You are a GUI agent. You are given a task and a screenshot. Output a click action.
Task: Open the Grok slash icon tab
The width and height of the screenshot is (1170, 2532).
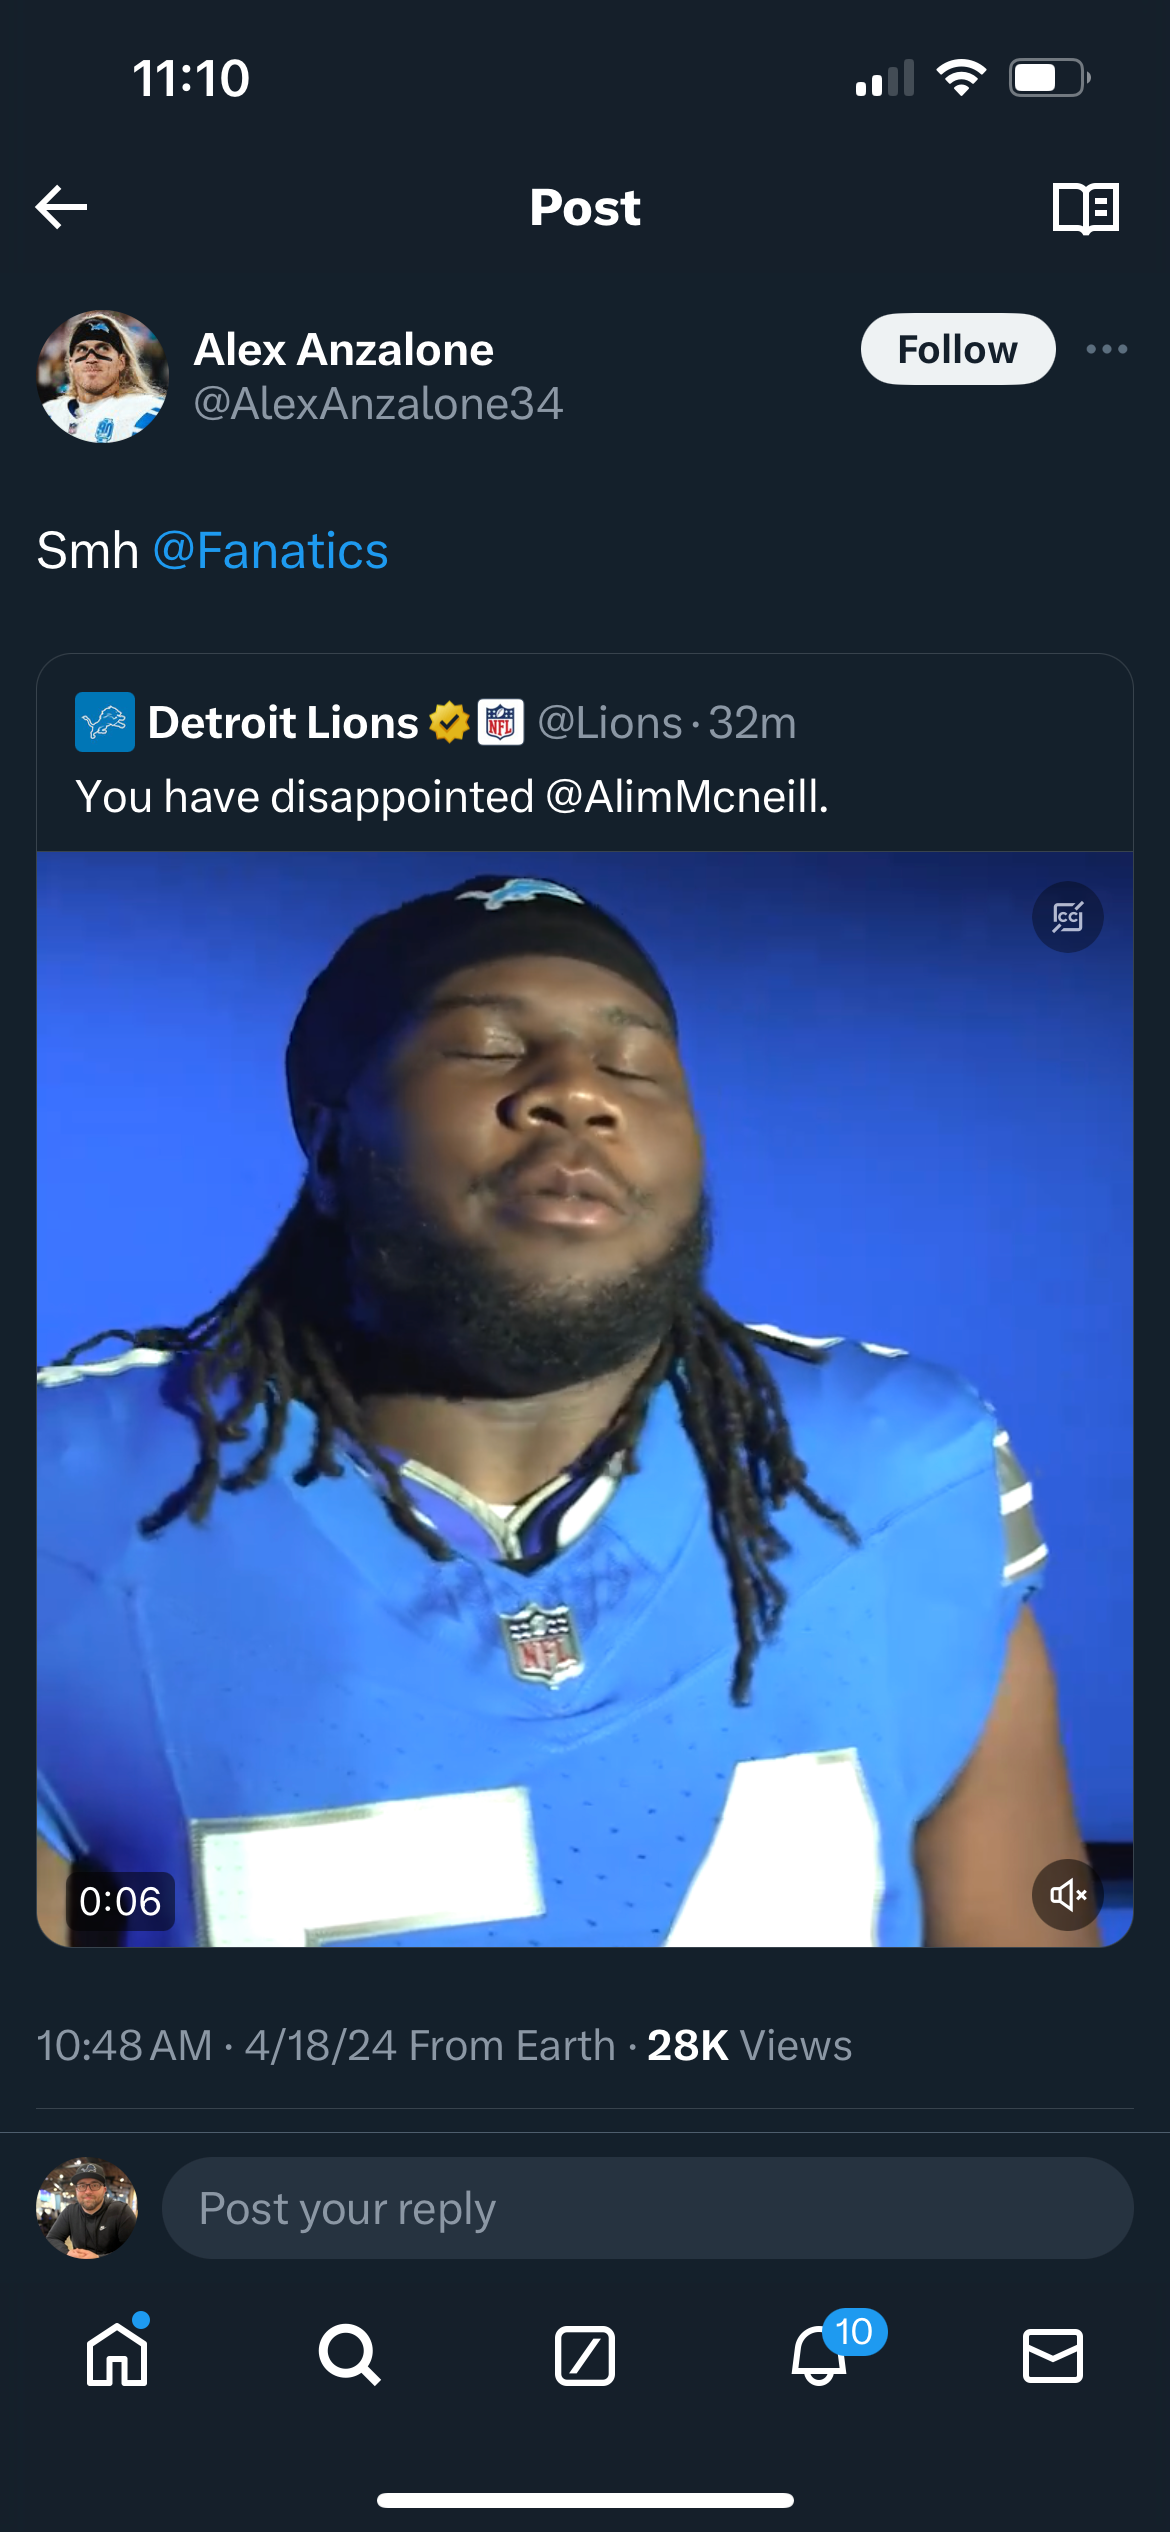click(585, 2355)
